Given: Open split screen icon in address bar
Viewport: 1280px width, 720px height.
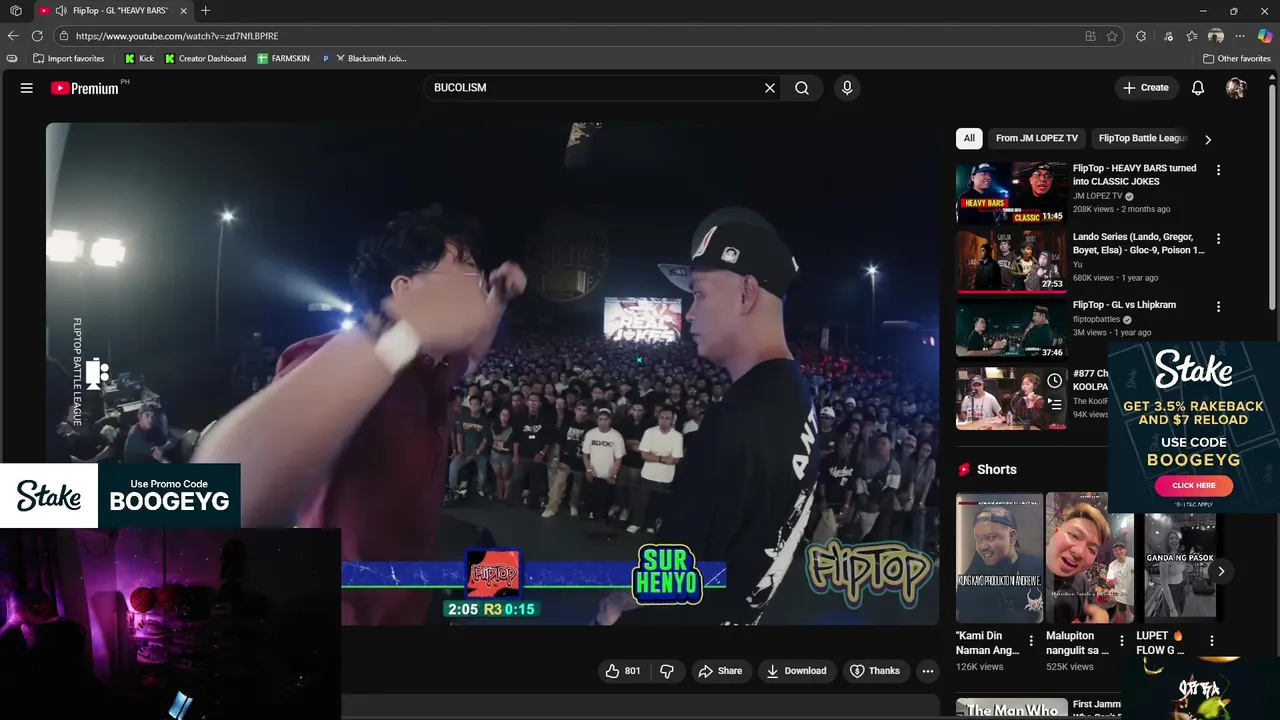Looking at the screenshot, I should click(1090, 36).
